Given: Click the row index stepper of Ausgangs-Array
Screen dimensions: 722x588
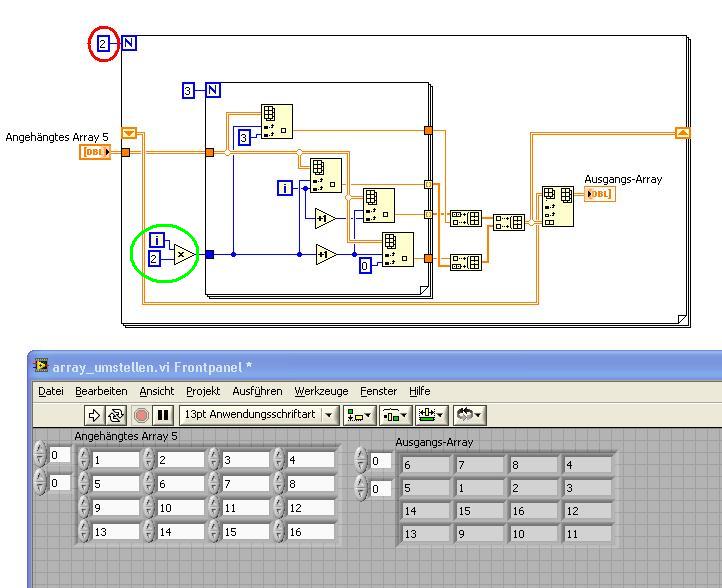Looking at the screenshot, I should [362, 461].
